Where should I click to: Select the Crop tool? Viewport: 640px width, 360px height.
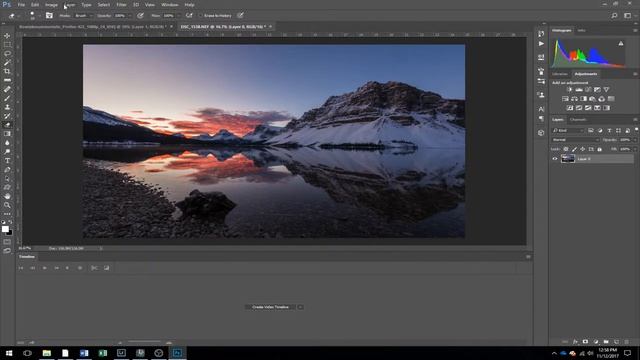coord(7,71)
